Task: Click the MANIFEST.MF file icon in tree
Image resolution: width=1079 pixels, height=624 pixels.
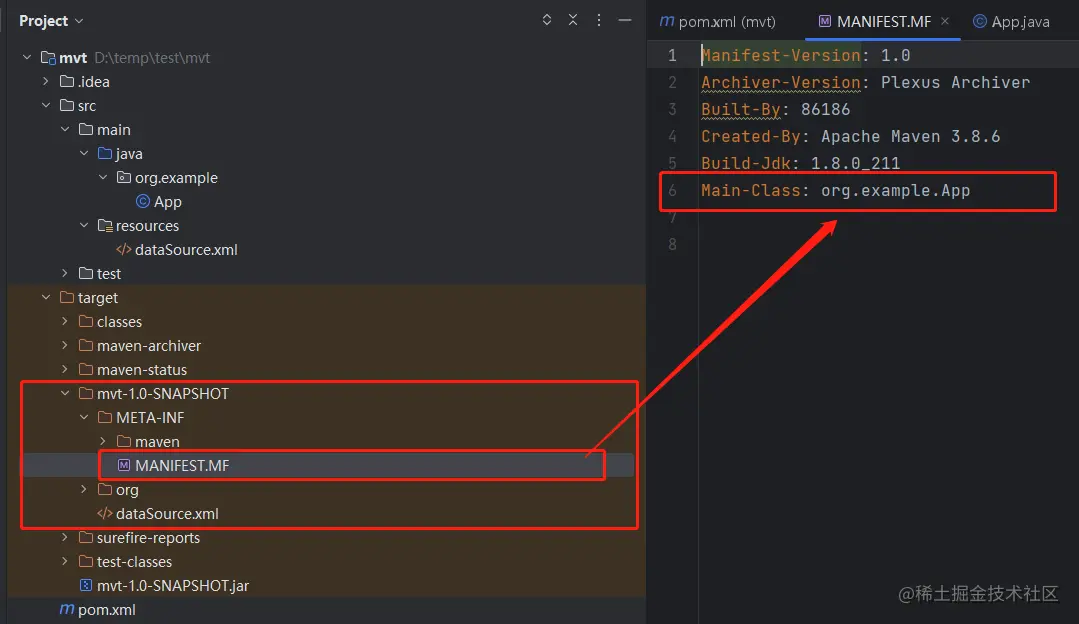Action: tap(124, 465)
